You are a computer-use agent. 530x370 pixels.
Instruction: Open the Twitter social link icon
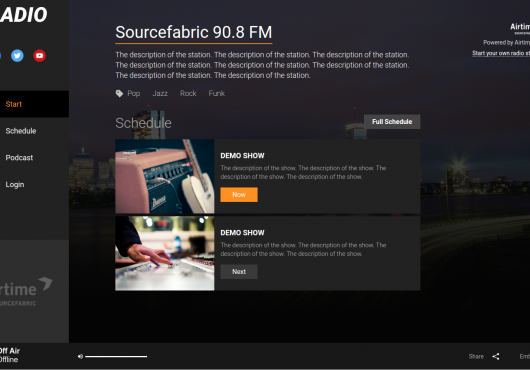(17, 55)
